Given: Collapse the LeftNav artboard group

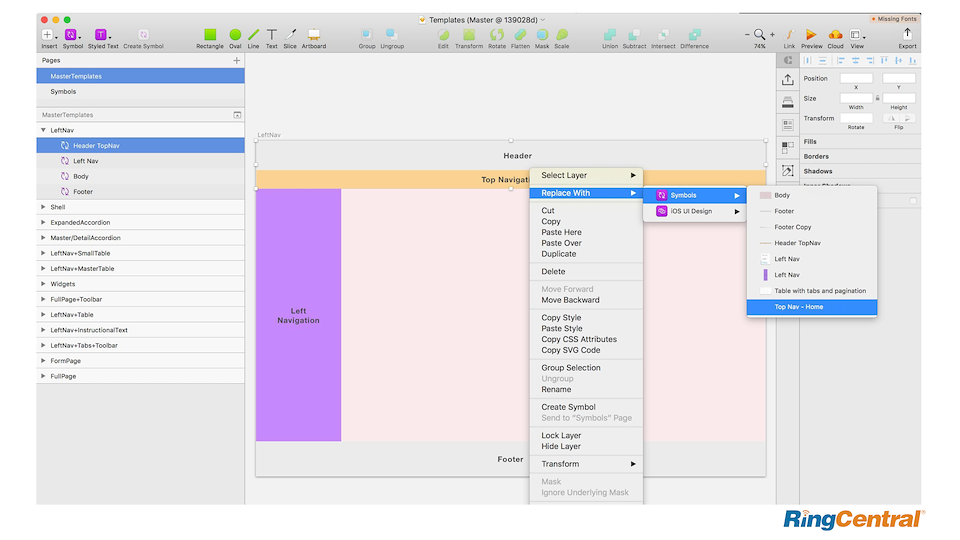Looking at the screenshot, I should click(x=43, y=130).
